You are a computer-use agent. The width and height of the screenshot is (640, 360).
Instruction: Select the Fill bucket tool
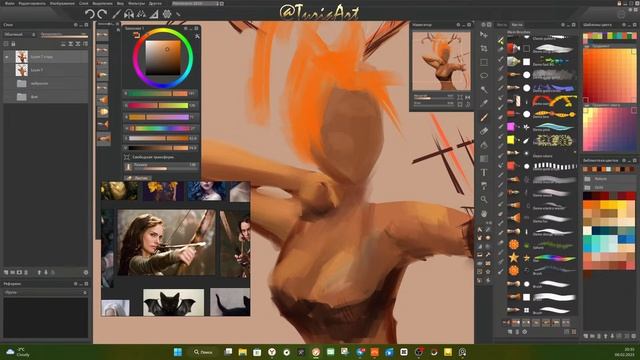[484, 145]
